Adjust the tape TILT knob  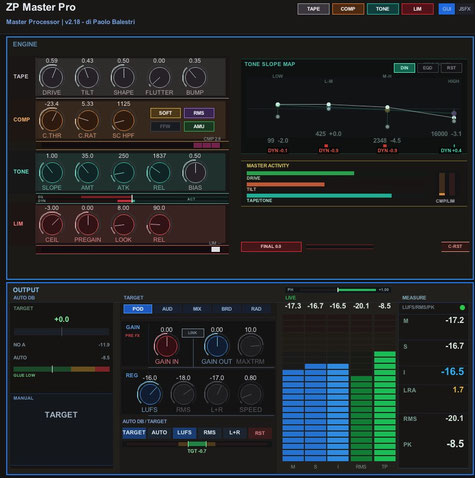pos(87,77)
